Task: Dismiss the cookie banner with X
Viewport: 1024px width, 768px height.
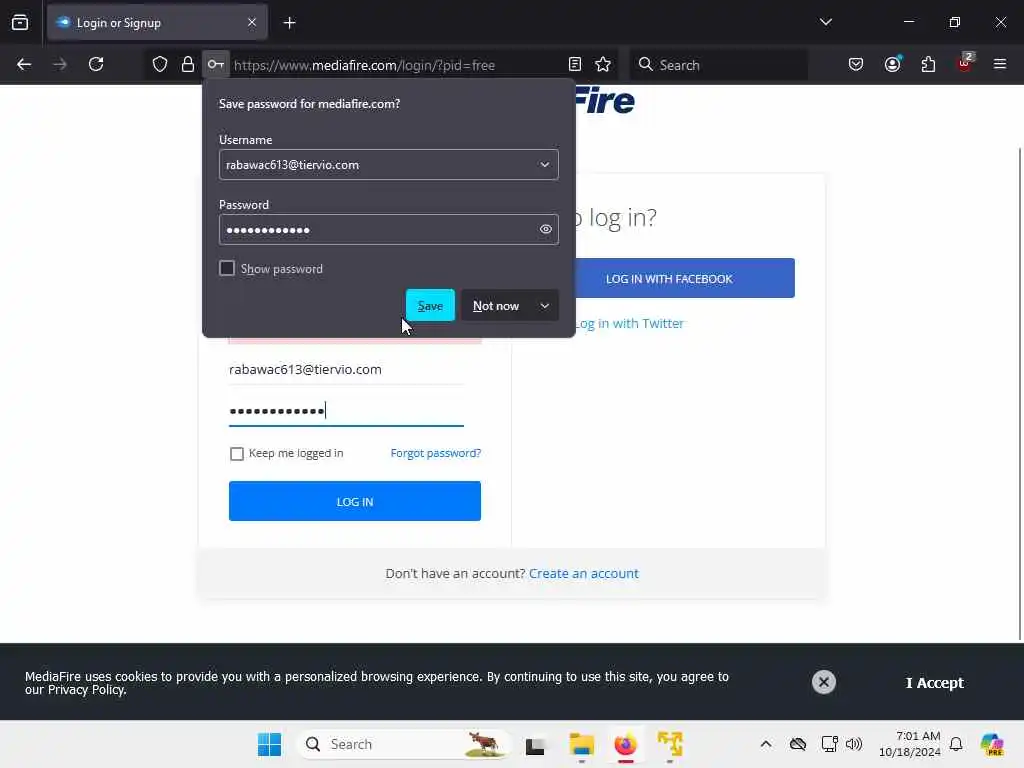Action: 824,682
